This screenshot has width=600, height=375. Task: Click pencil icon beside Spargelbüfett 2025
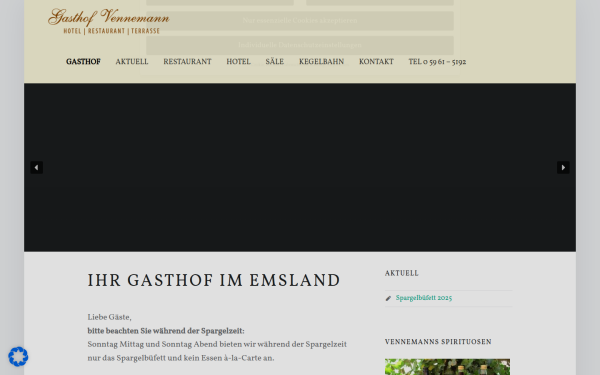(388, 298)
